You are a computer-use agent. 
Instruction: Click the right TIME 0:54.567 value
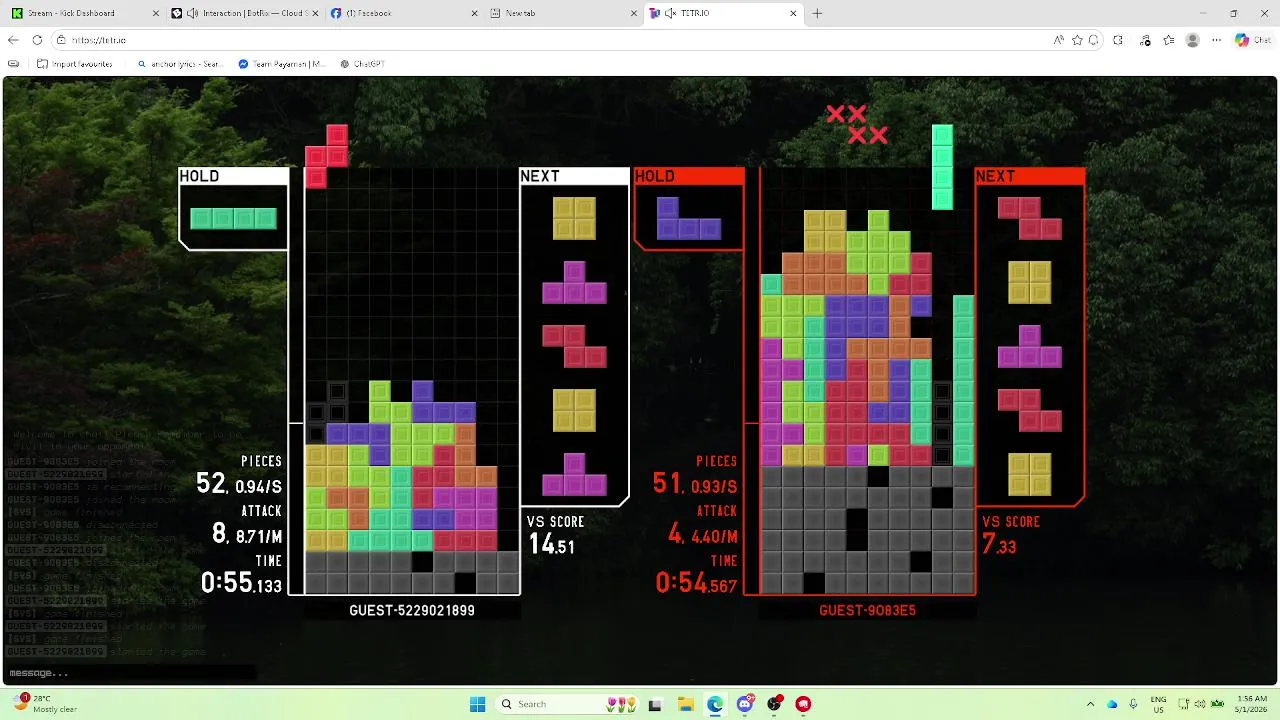(x=697, y=582)
